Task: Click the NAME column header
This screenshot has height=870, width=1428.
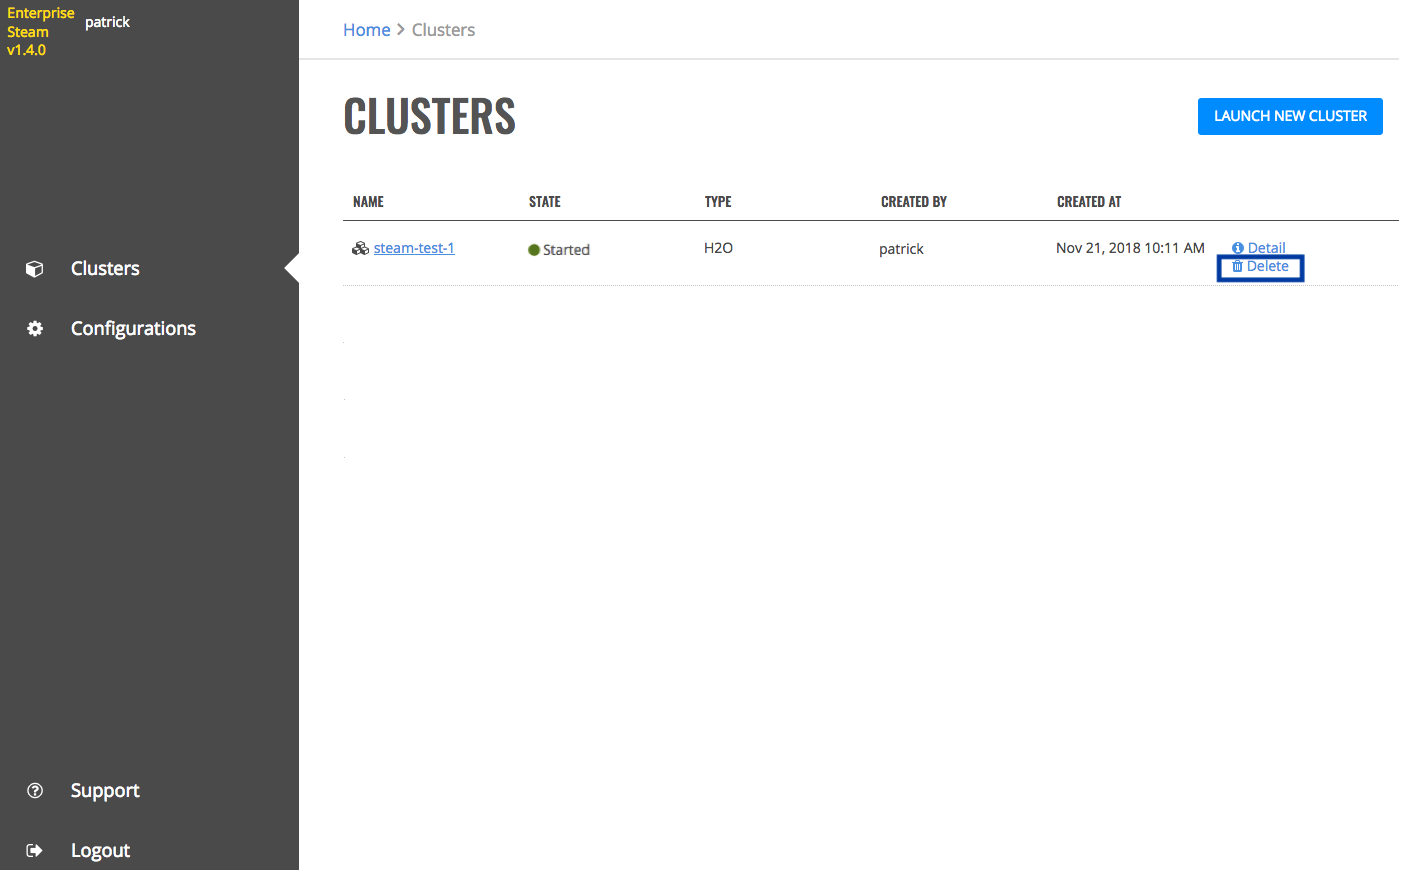Action: pos(368,202)
